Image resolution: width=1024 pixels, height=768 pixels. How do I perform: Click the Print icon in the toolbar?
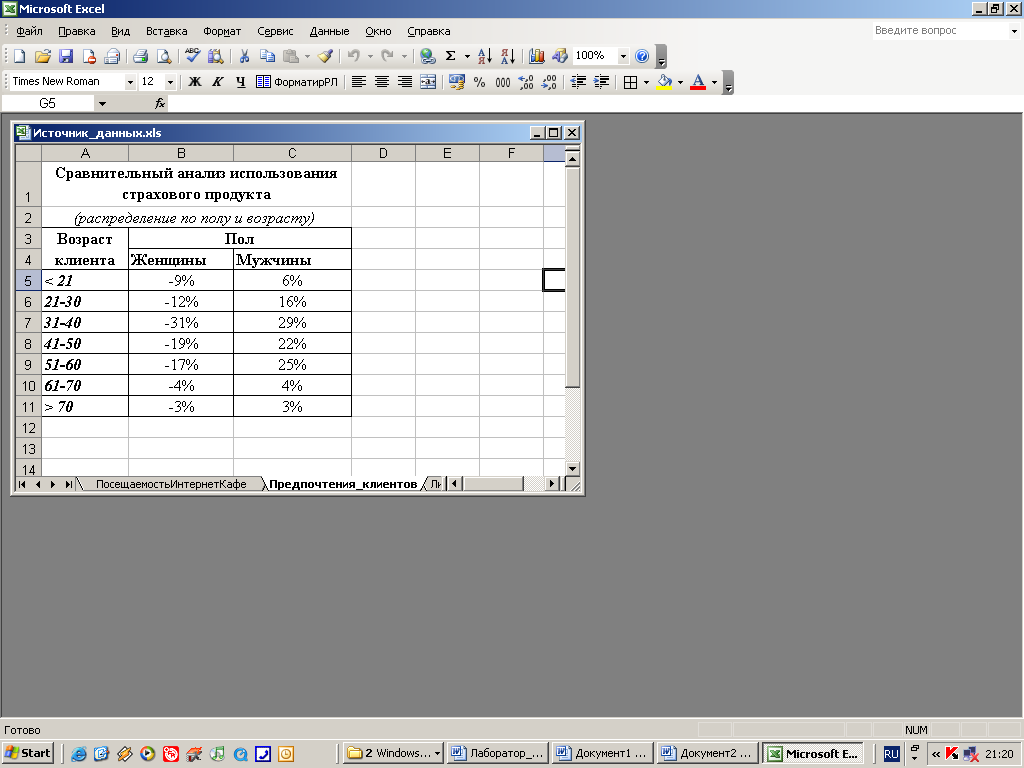(140, 56)
